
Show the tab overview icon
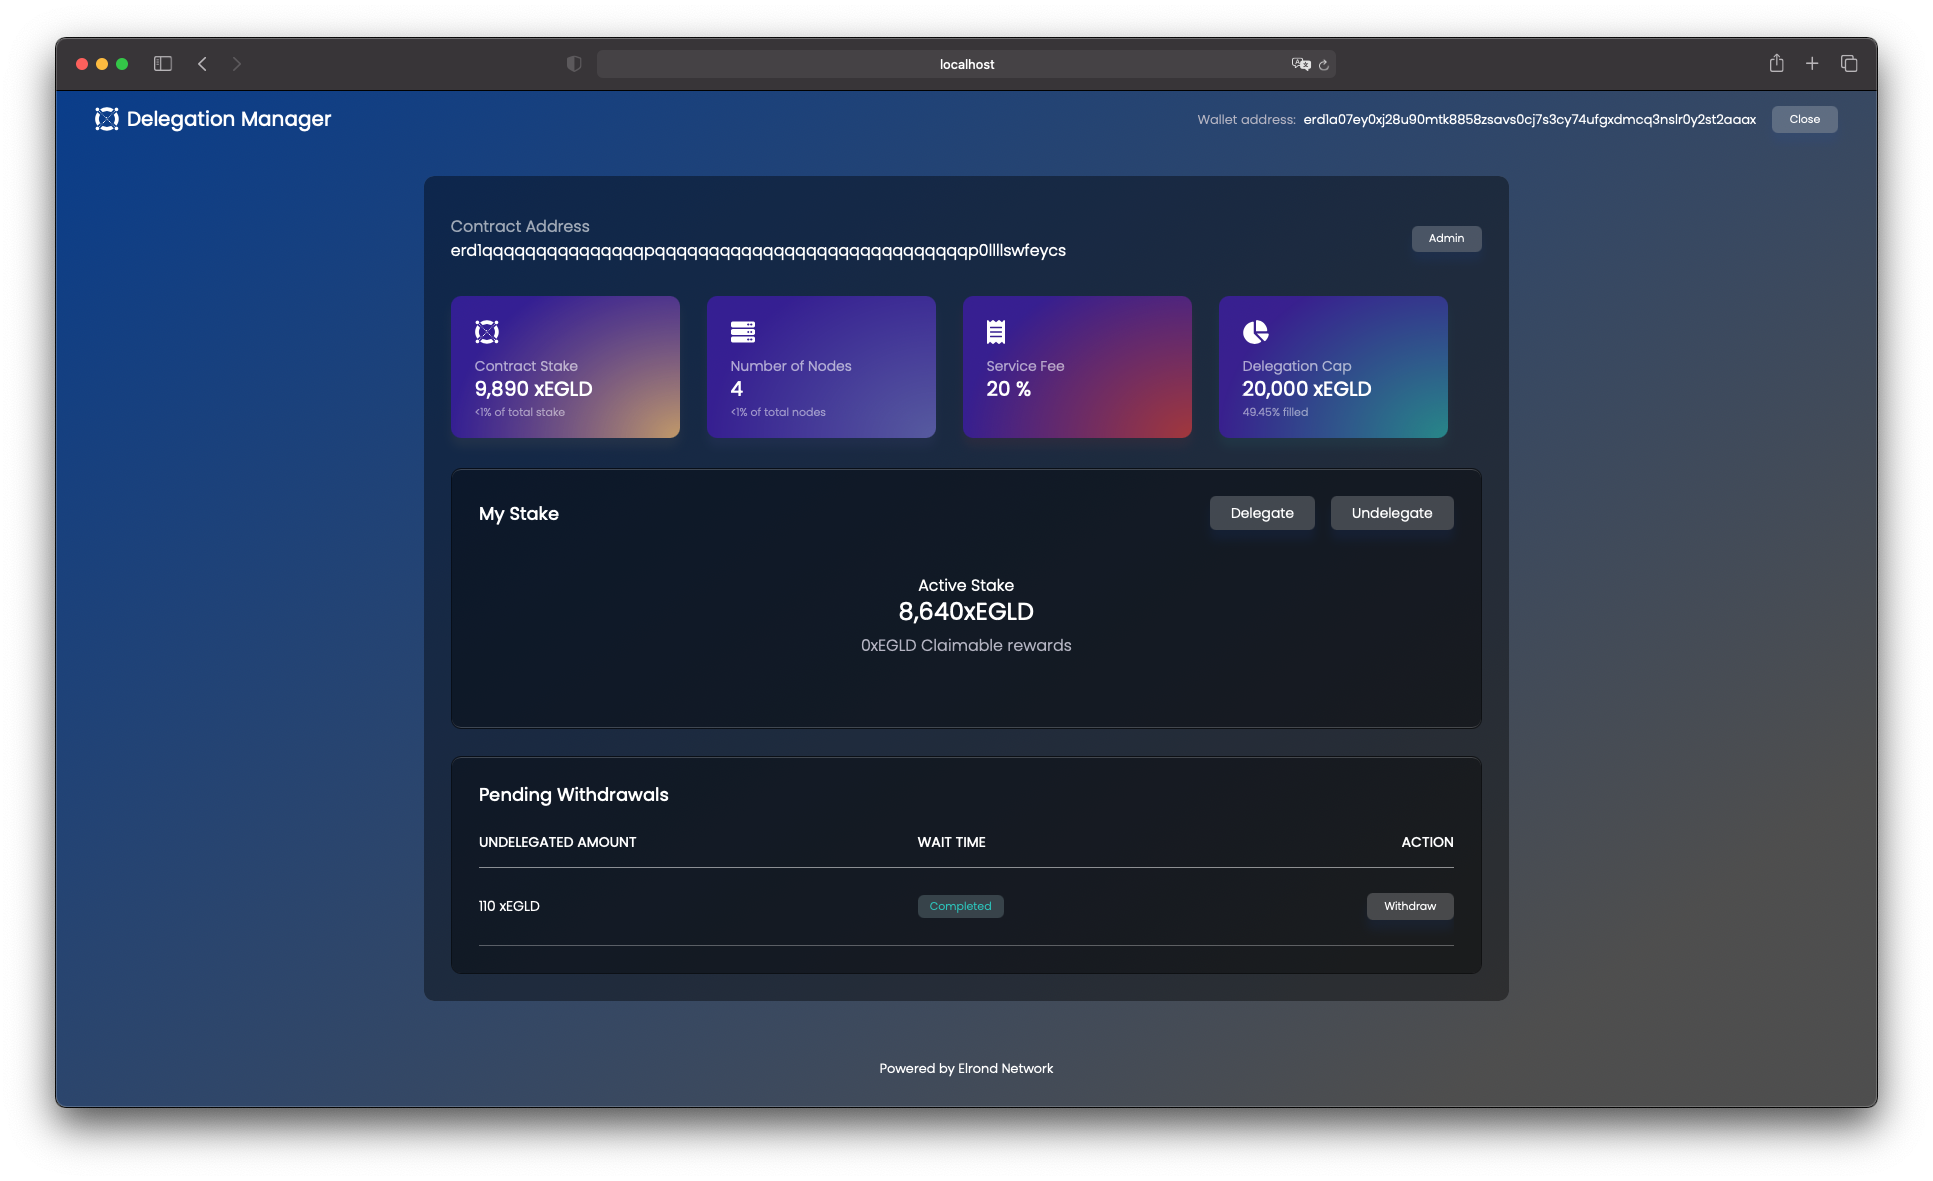coord(1849,64)
